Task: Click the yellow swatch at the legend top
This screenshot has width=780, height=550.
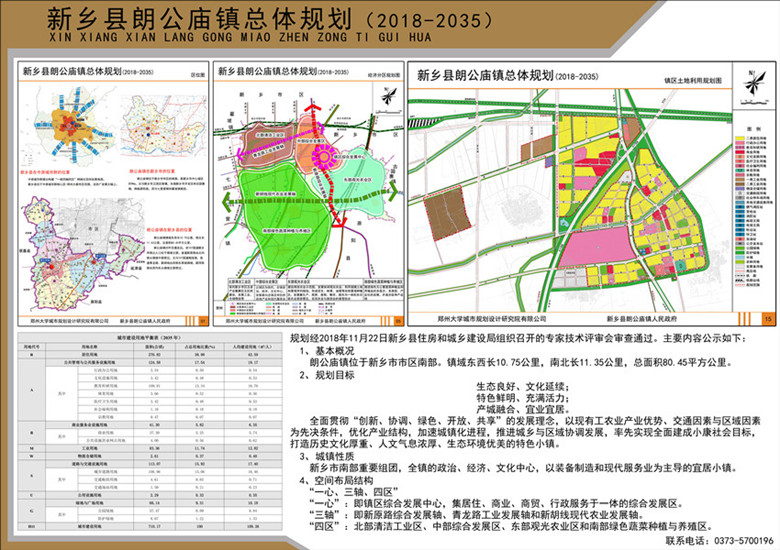Action: [x=740, y=138]
